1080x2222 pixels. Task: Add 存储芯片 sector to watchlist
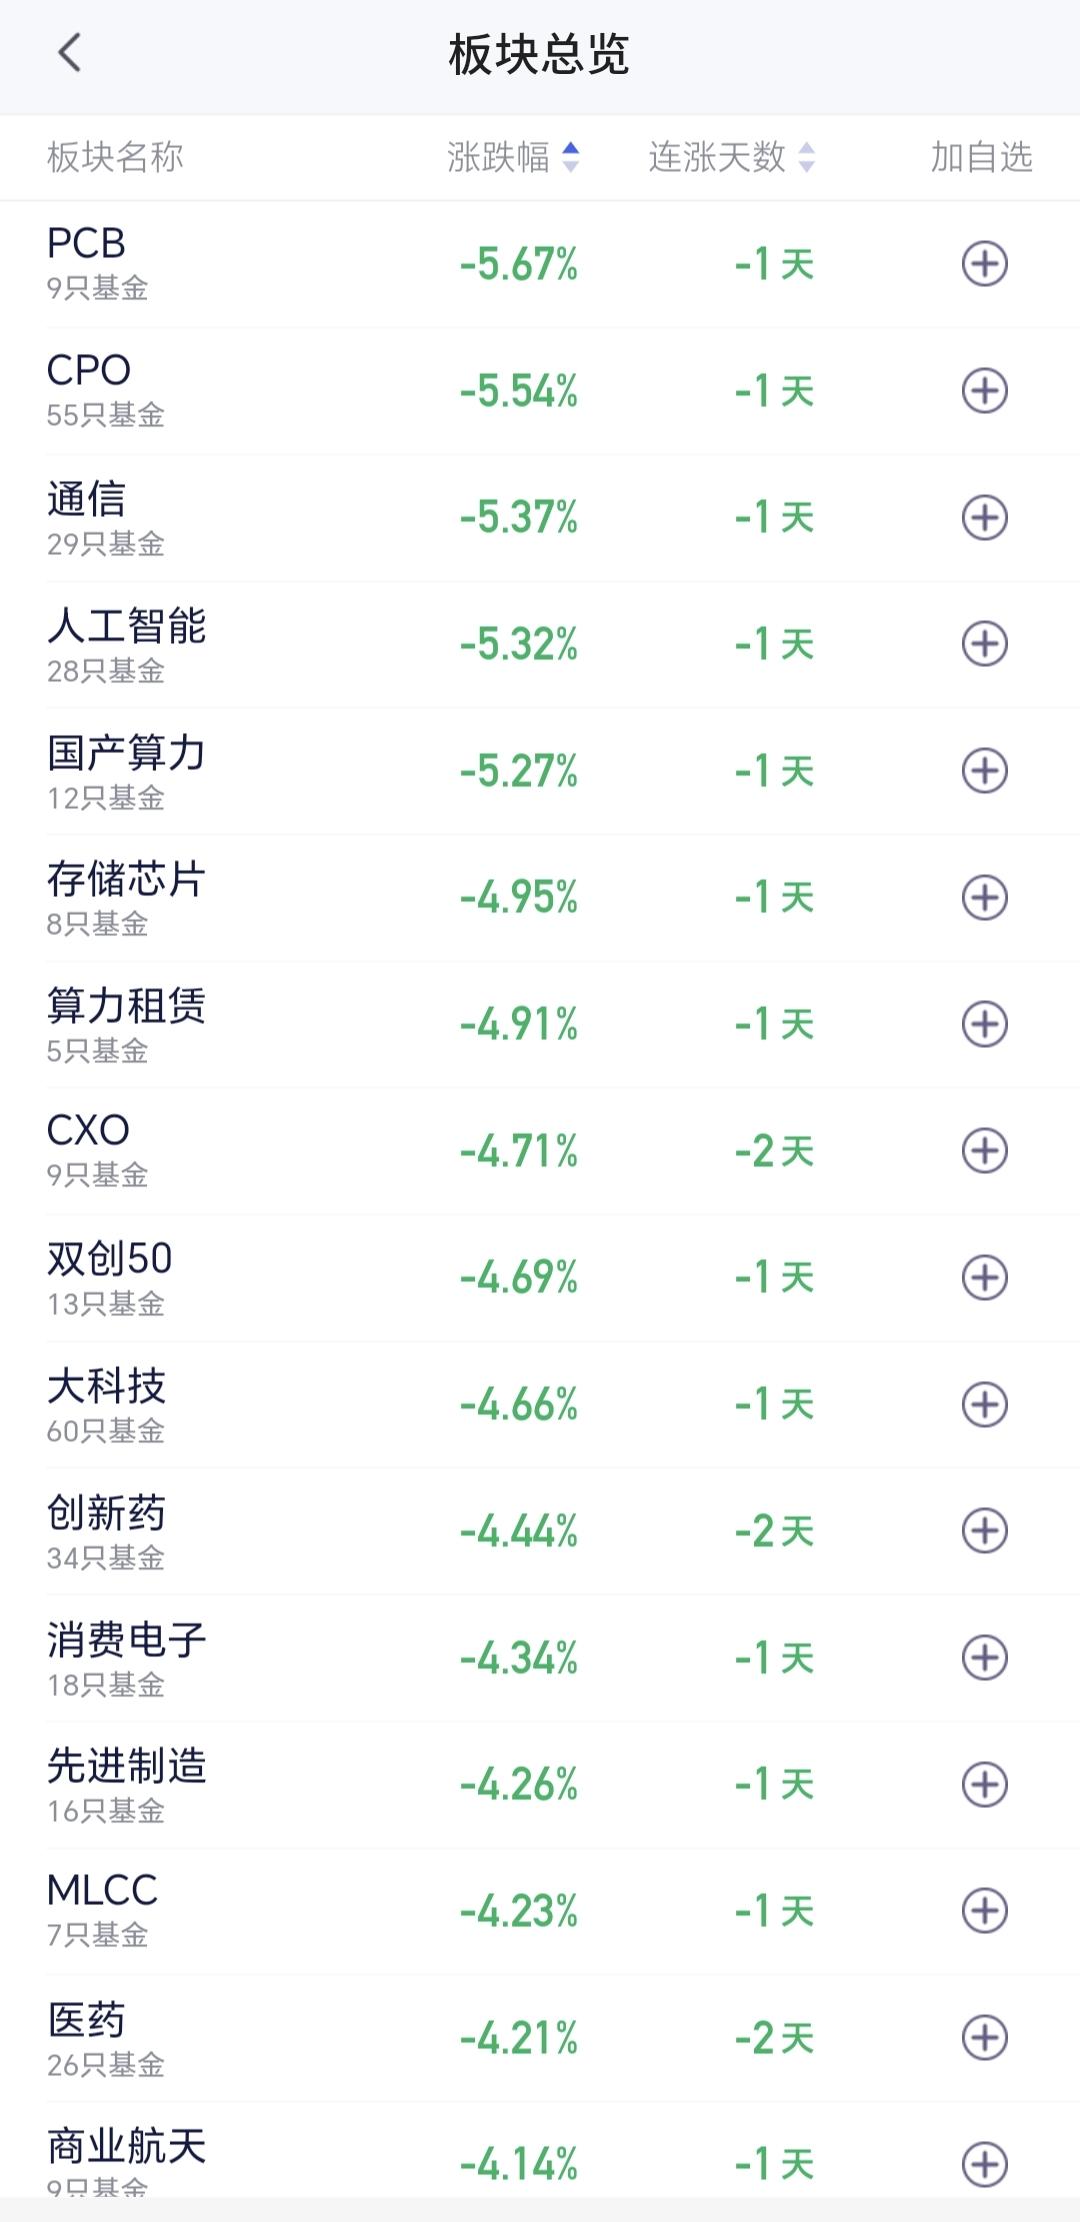click(x=984, y=897)
